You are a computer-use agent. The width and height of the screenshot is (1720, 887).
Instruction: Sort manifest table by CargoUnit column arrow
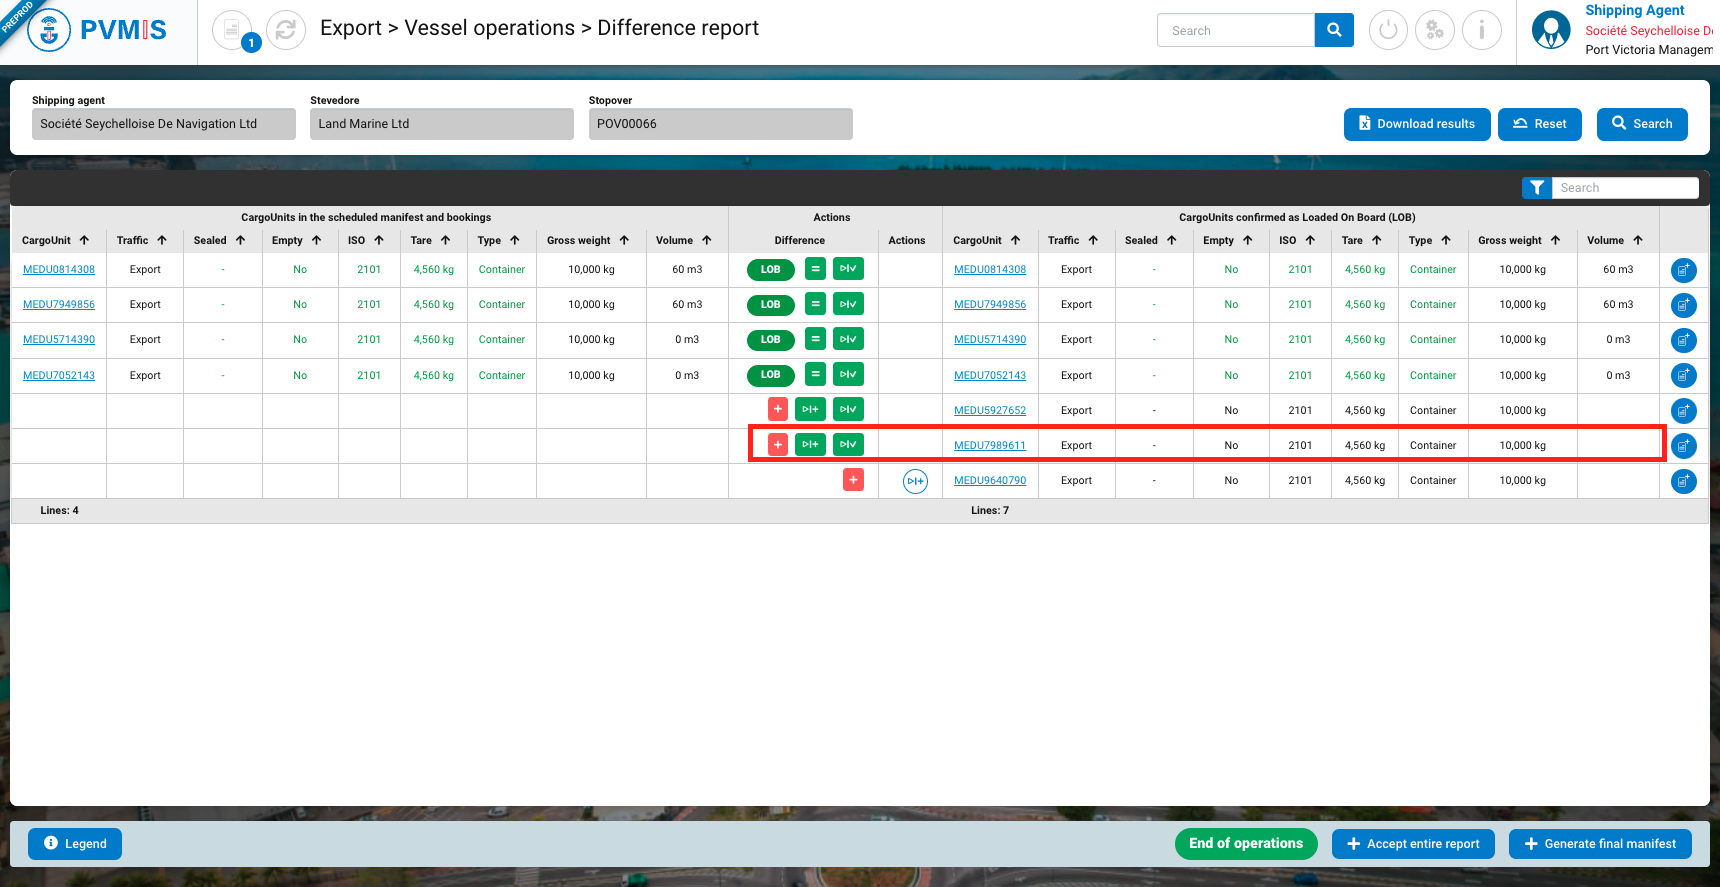84,240
